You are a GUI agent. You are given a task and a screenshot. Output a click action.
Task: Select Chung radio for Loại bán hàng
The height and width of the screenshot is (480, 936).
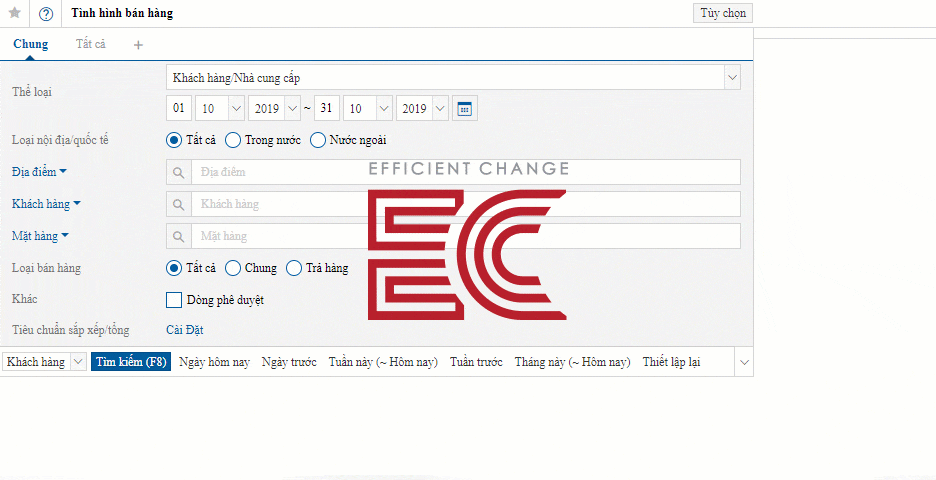click(233, 268)
